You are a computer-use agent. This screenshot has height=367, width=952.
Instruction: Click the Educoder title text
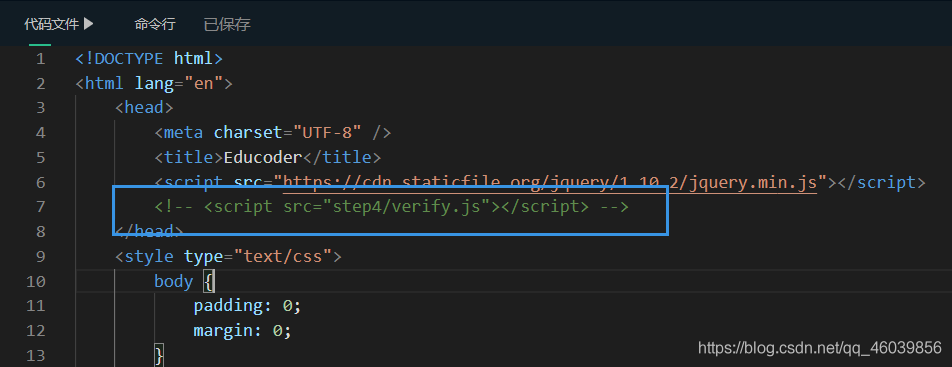pos(263,158)
